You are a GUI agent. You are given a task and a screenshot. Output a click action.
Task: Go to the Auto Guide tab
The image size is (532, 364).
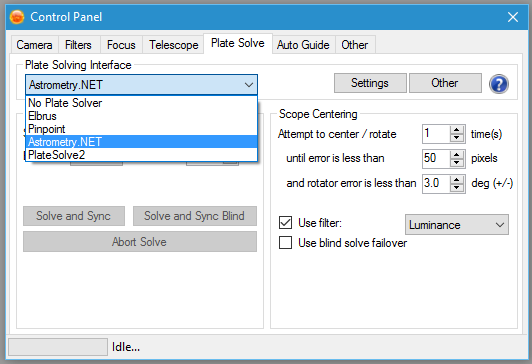(303, 45)
